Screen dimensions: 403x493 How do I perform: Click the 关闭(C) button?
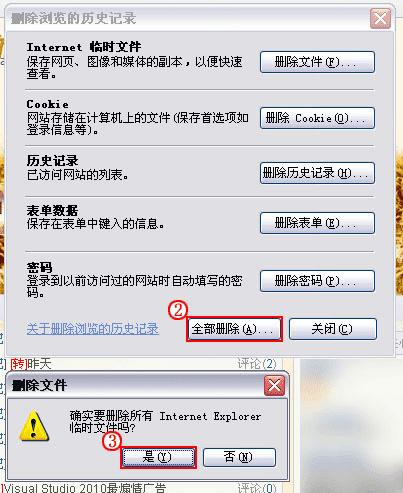[x=333, y=329]
